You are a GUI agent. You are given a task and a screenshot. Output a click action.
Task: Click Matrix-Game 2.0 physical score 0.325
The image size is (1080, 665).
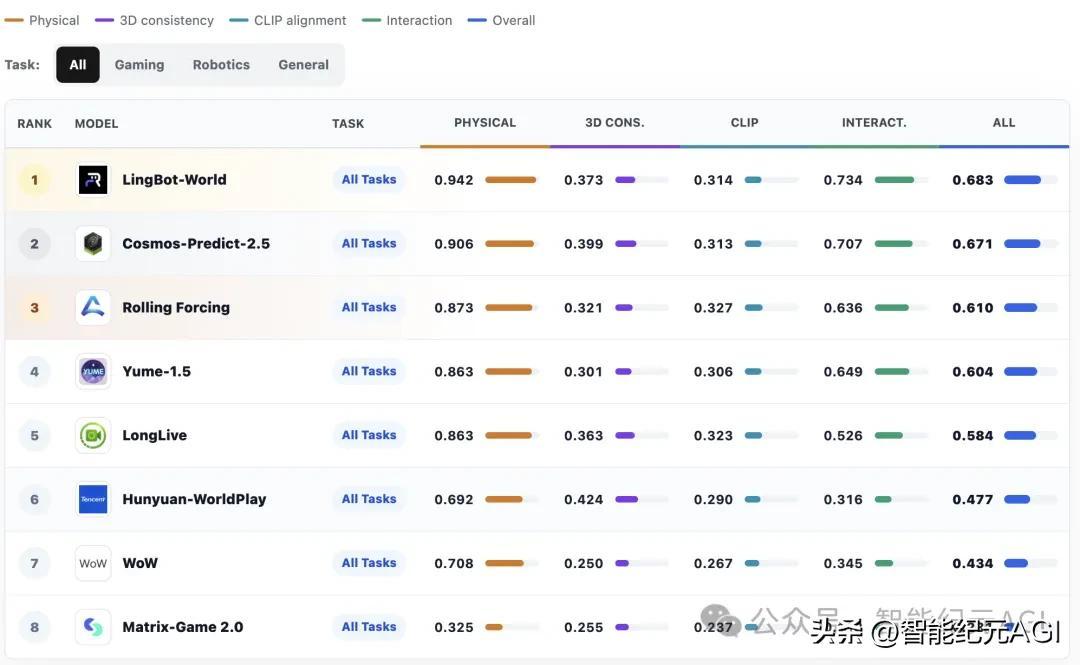(x=454, y=628)
